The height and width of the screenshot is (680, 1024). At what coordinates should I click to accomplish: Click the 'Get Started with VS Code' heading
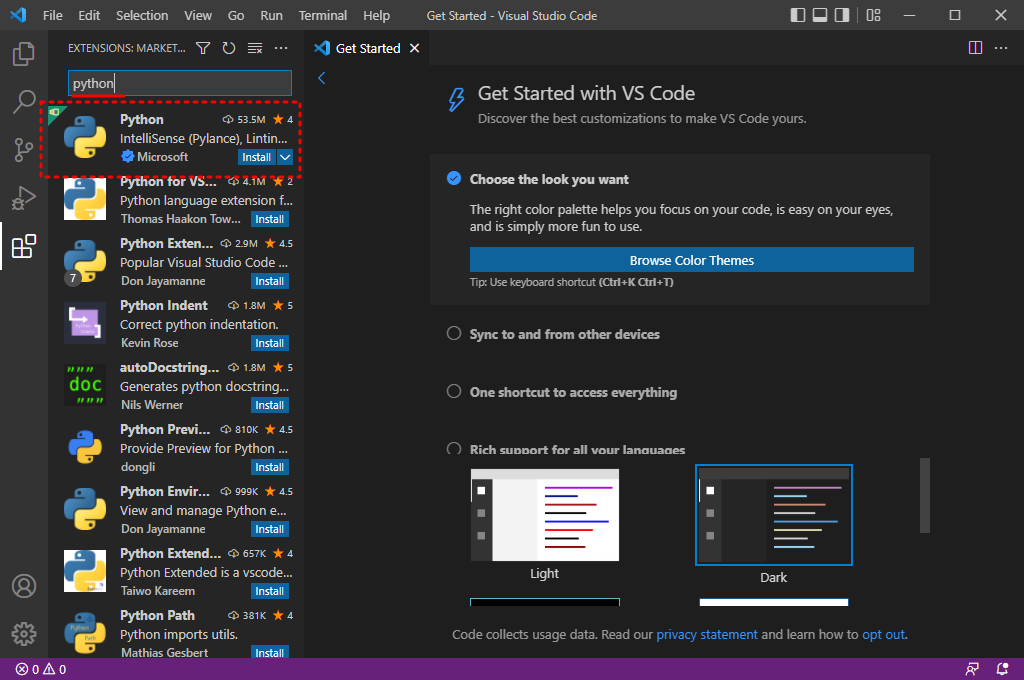coord(586,93)
